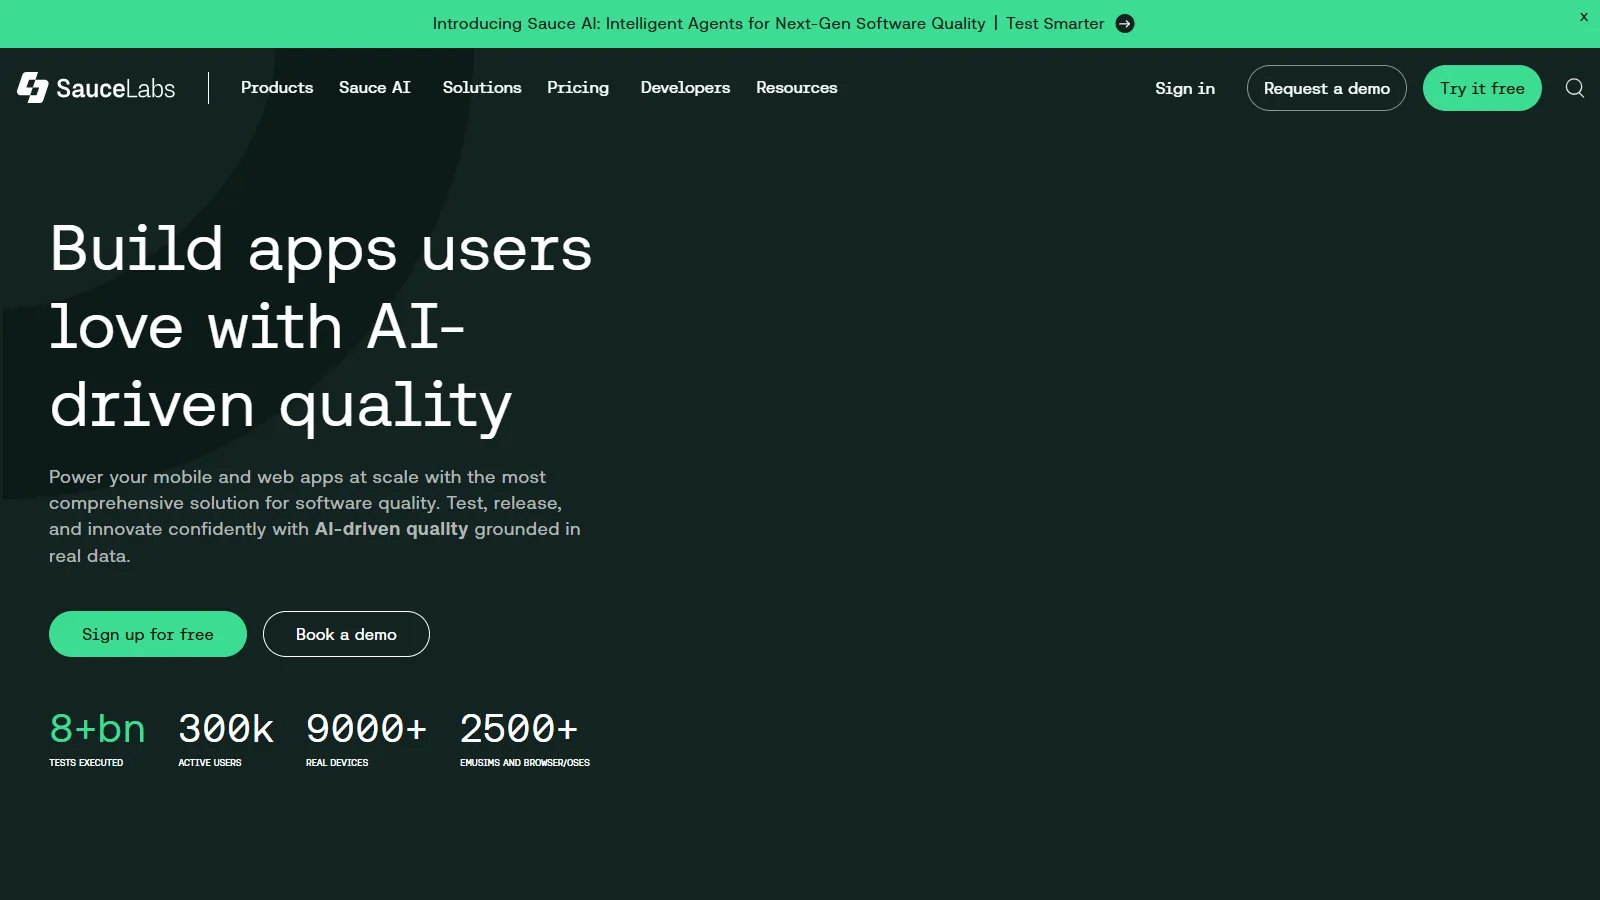Click the Try it free button
1600x900 pixels.
coord(1482,88)
